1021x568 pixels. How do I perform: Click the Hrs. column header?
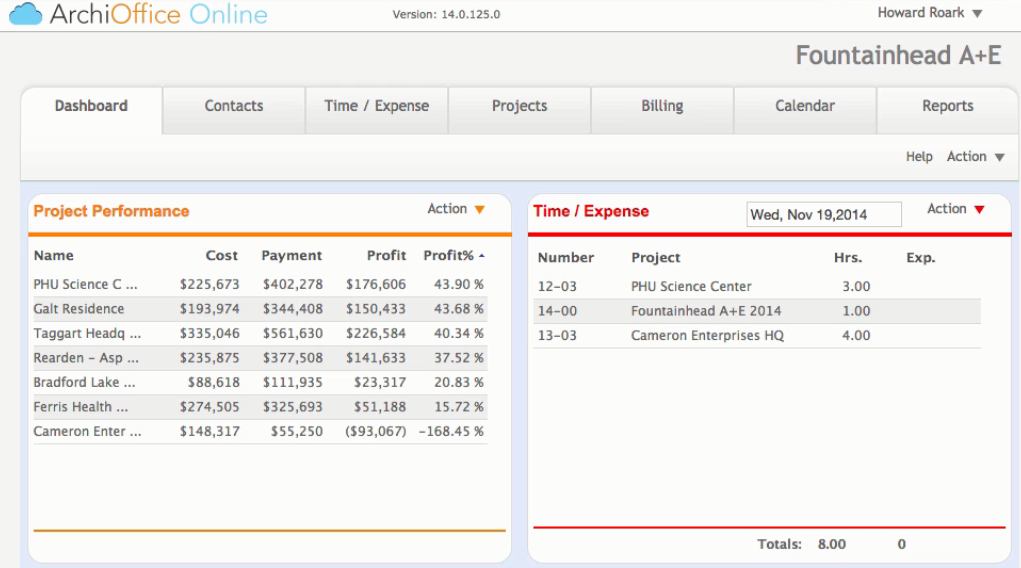pyautogui.click(x=848, y=257)
